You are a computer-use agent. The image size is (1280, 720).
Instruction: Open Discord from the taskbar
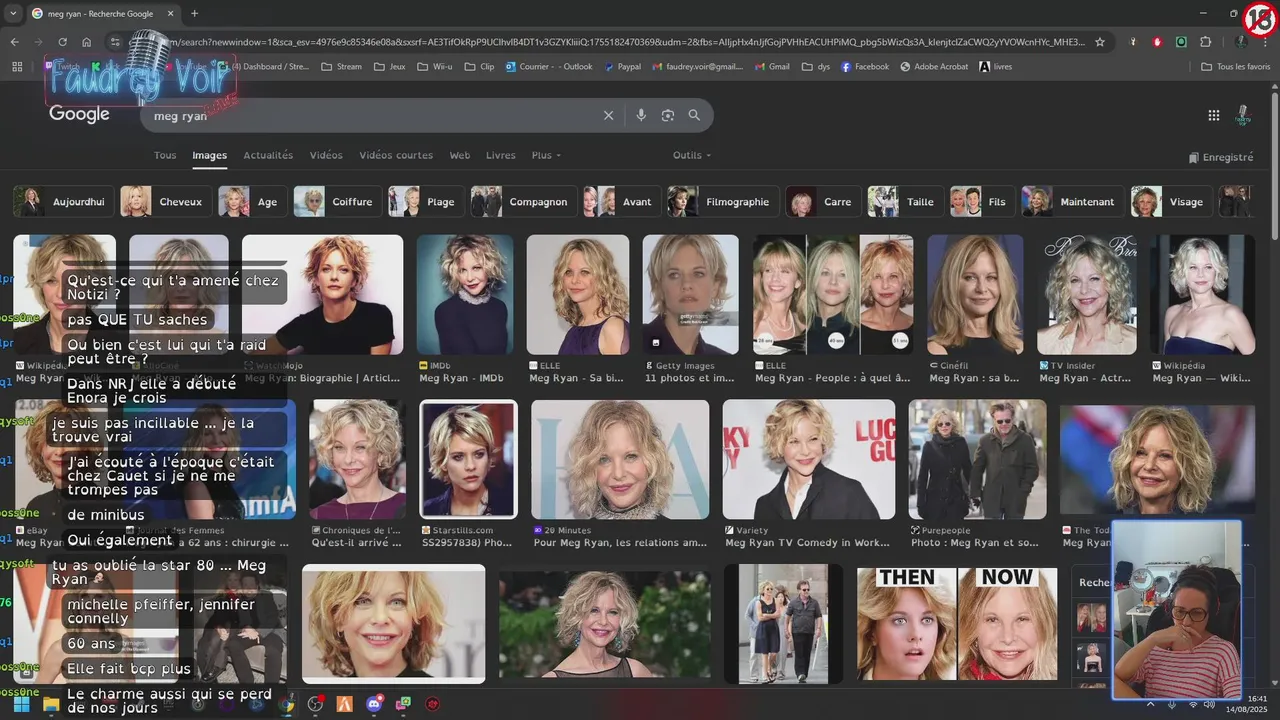(375, 704)
